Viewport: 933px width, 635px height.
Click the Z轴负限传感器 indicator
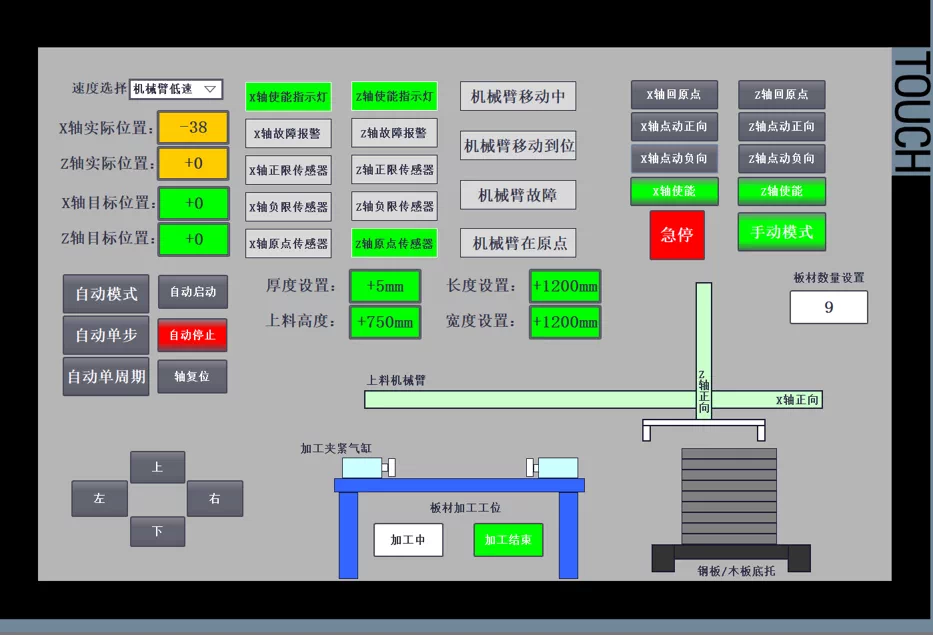click(394, 206)
